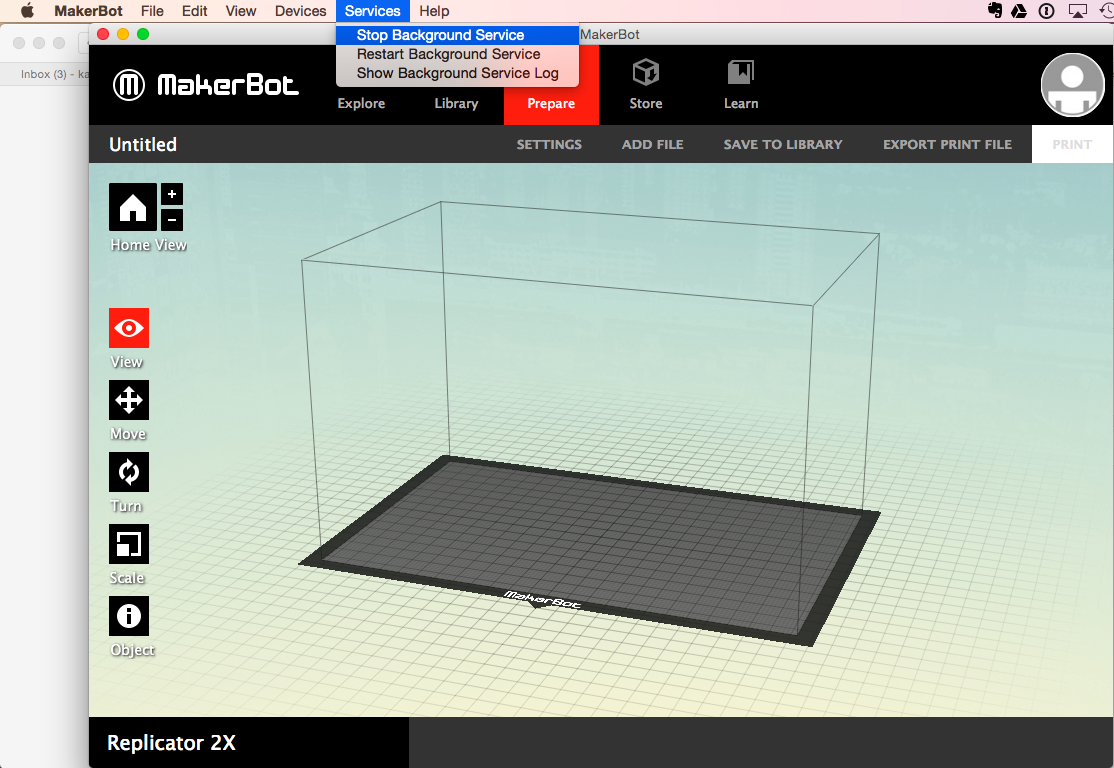Click Export Print File
1114x768 pixels.
coord(947,144)
